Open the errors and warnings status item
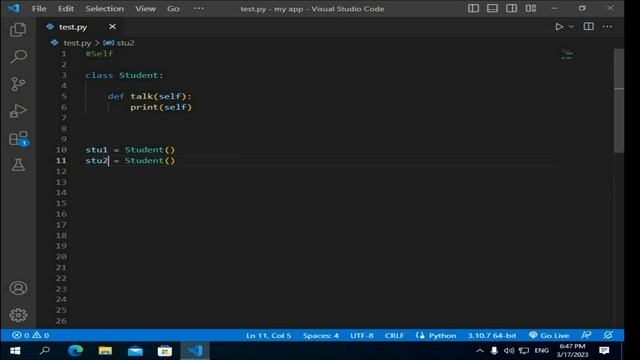This screenshot has height=360, width=640. [x=31, y=336]
